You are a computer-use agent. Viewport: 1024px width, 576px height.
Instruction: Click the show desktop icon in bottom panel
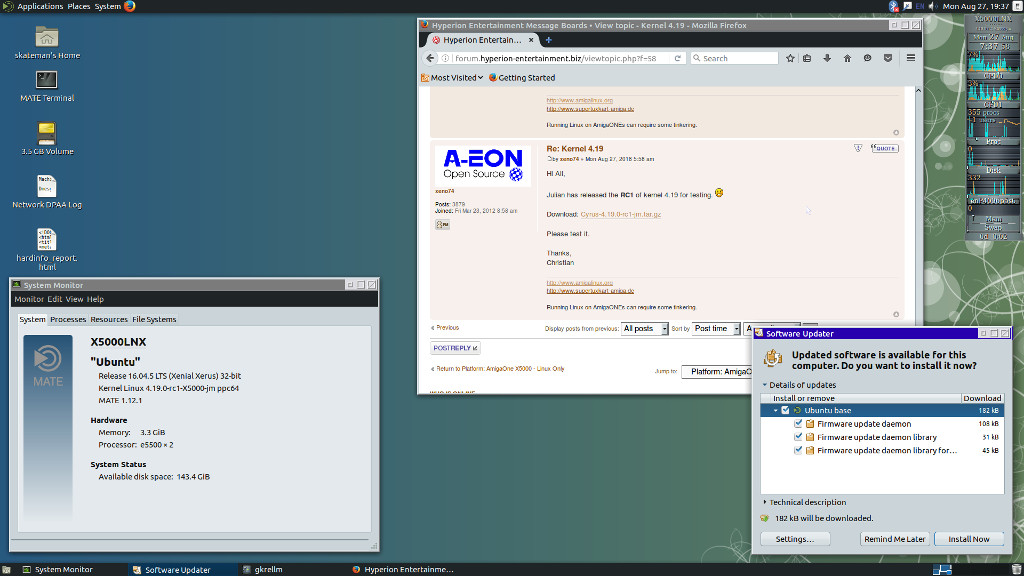click(7, 569)
